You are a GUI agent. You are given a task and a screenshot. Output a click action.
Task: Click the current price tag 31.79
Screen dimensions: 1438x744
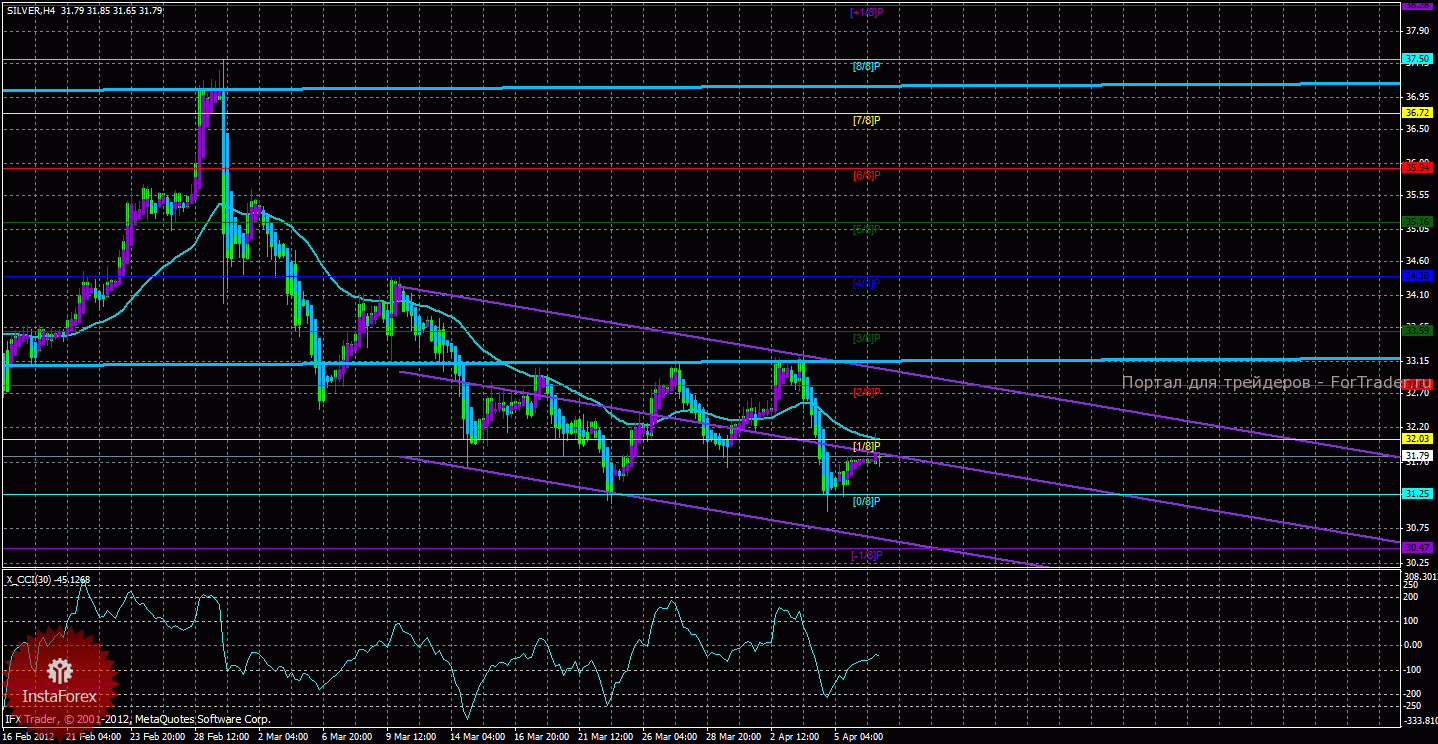(1418, 455)
